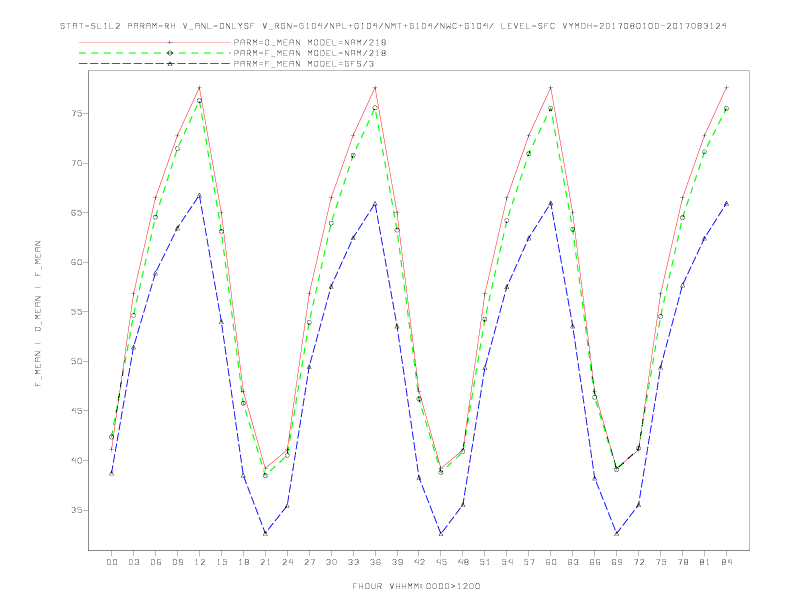Click y-axis tick label 45
This screenshot has width=792, height=612.
77,411
